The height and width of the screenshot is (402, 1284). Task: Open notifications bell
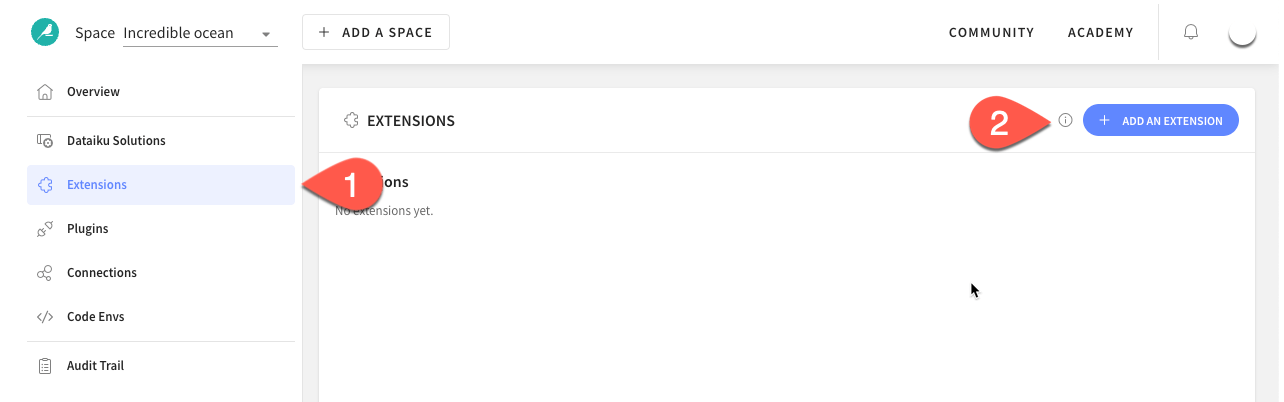1190,32
